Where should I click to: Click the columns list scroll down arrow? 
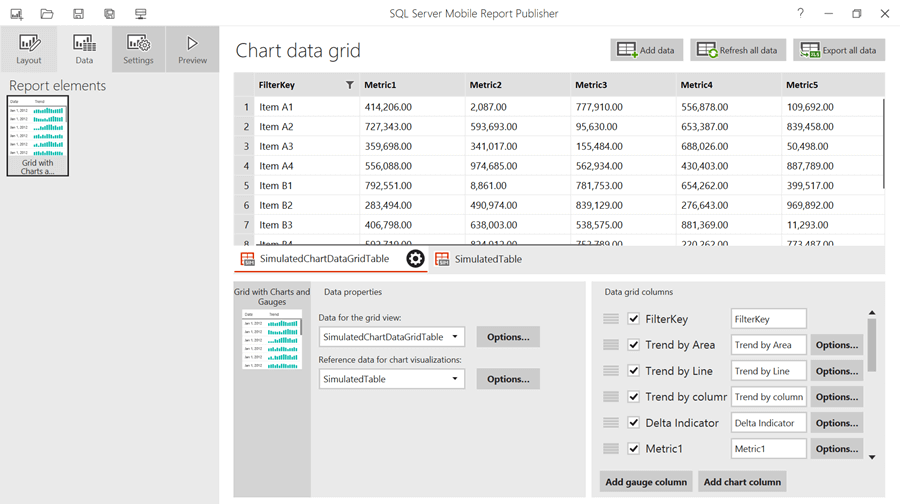(x=872, y=458)
